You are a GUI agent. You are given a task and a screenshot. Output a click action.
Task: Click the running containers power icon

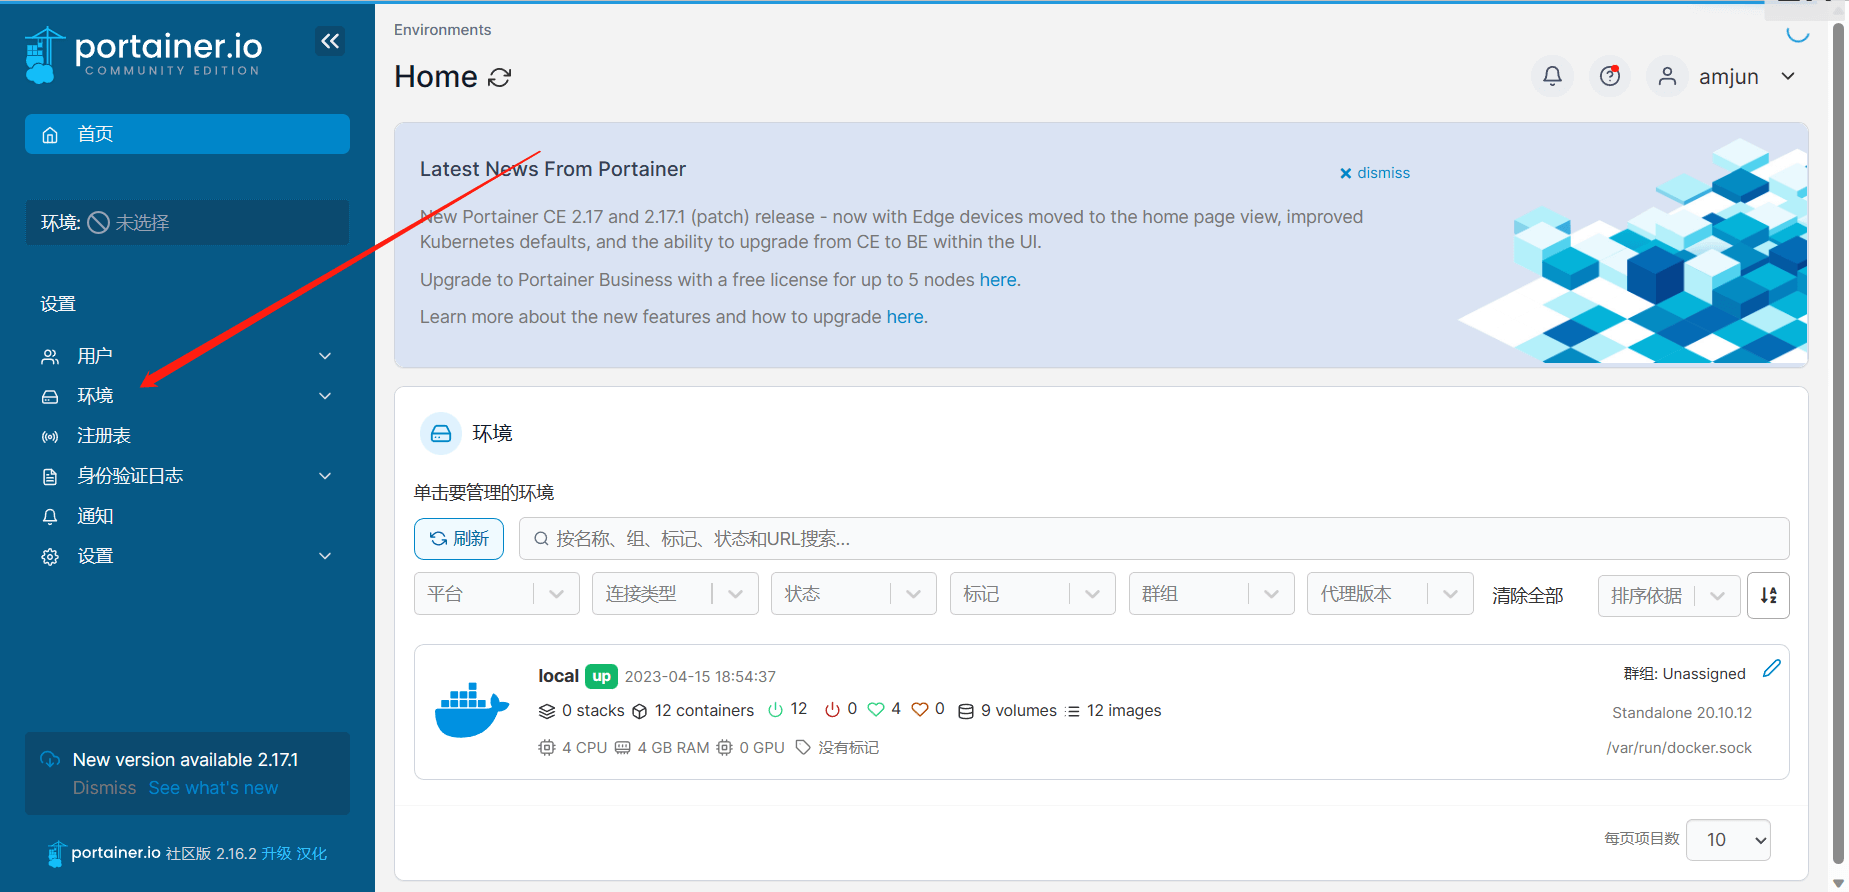point(775,709)
